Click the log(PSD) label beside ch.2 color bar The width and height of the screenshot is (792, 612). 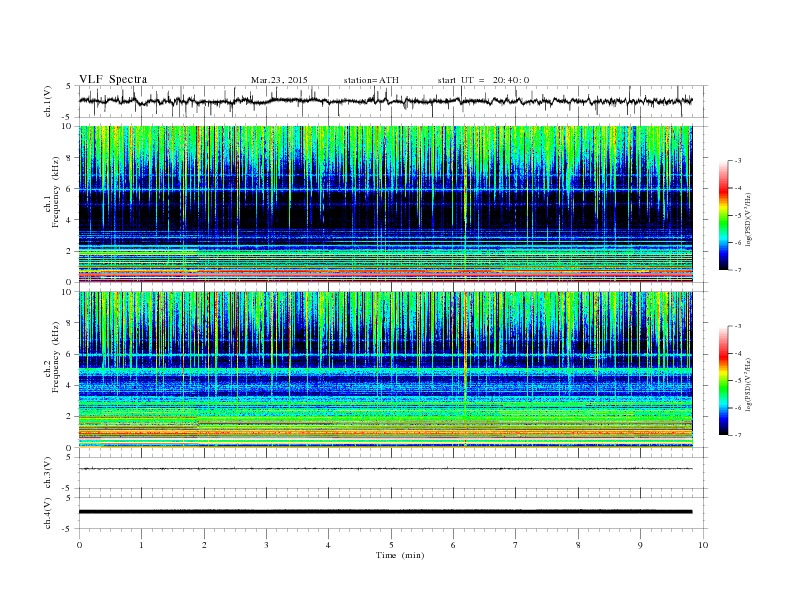click(749, 384)
